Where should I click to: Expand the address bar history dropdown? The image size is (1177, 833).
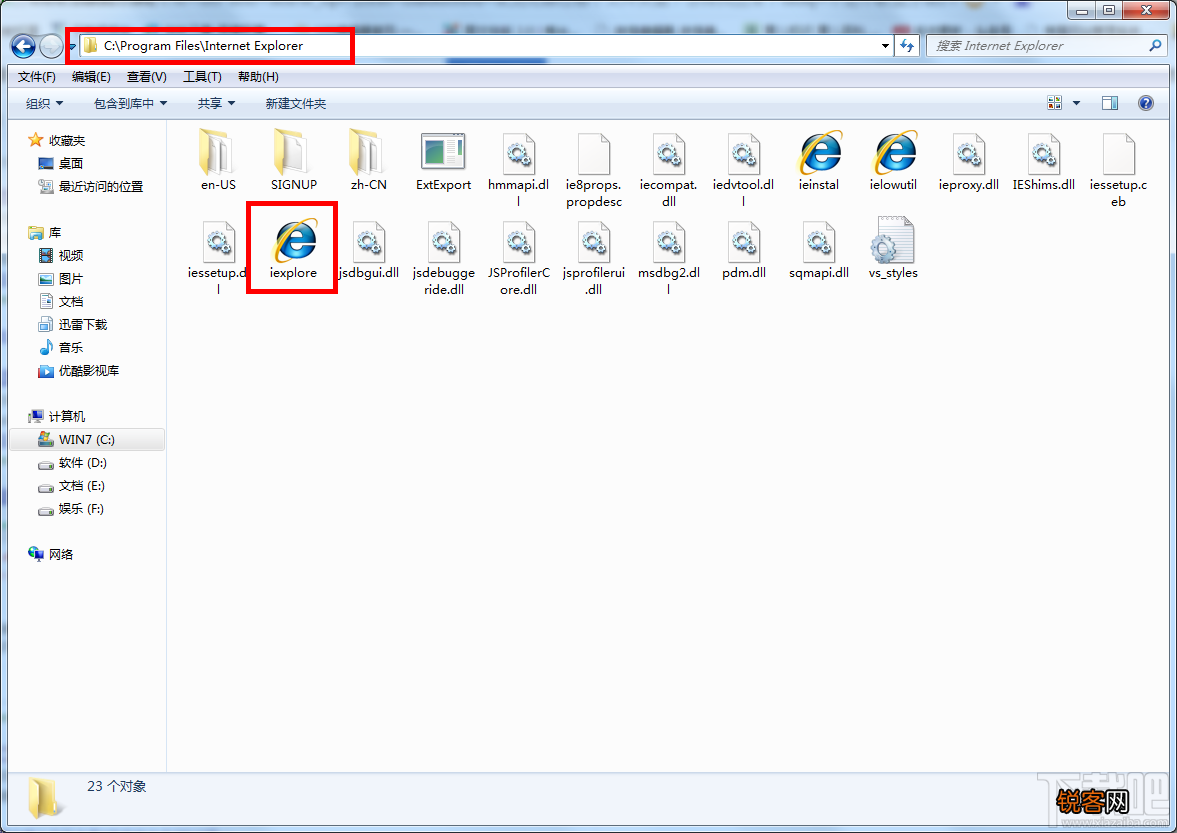coord(885,46)
